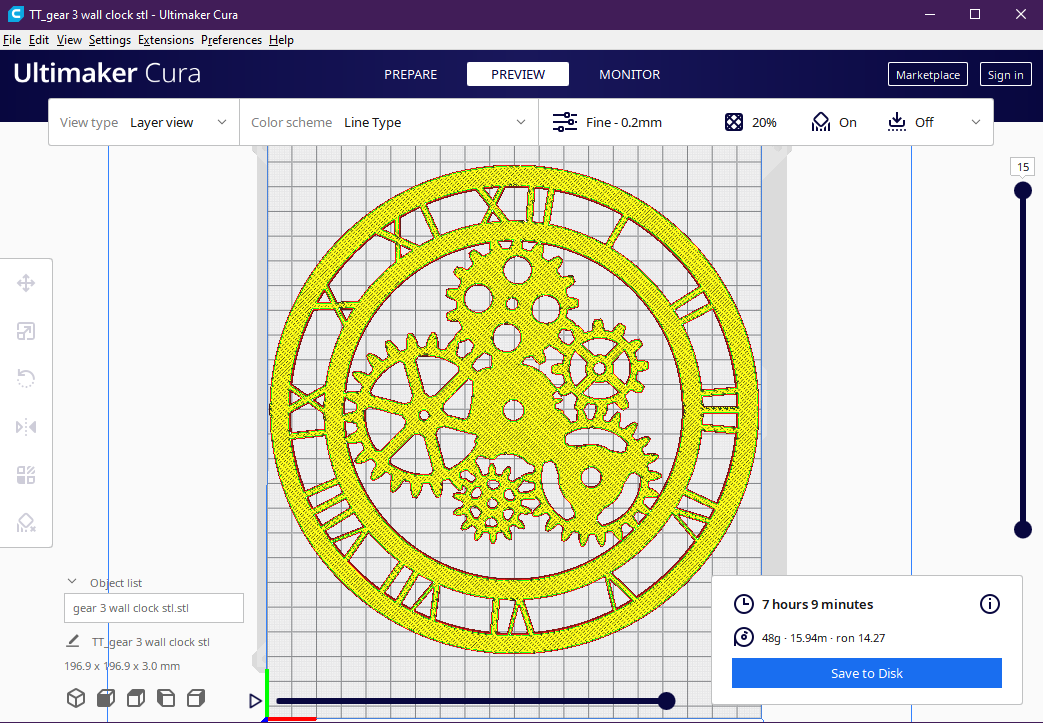This screenshot has width=1043, height=723.
Task: Click the 20% infill value
Action: point(764,122)
